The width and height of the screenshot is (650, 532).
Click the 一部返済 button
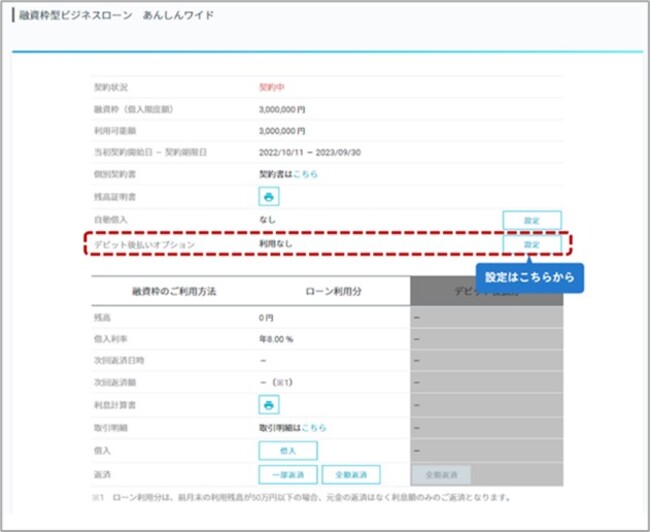tap(288, 474)
